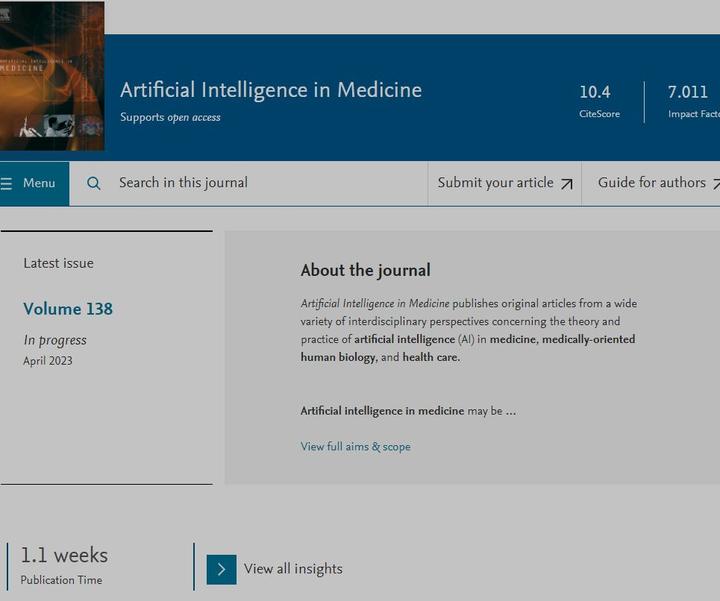Image resolution: width=720 pixels, height=601 pixels.
Task: Click the Submit your article arrow icon
Action: tap(567, 184)
